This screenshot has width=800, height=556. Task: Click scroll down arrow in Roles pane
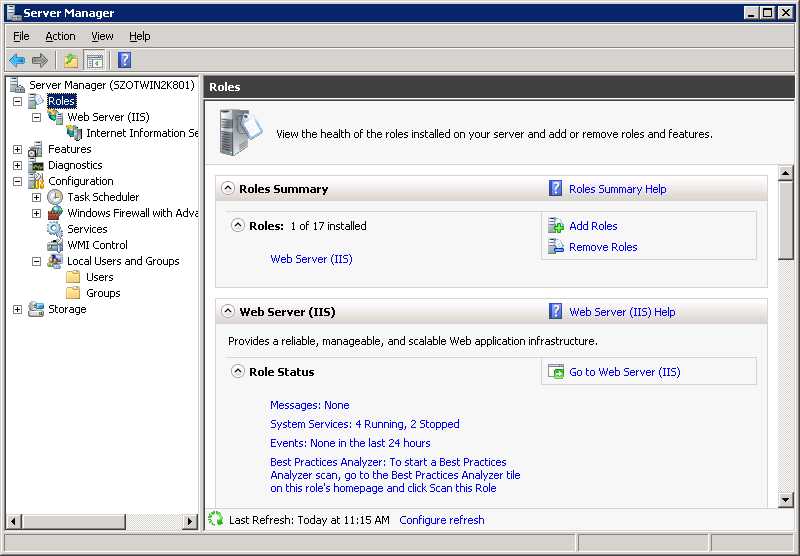(785, 500)
